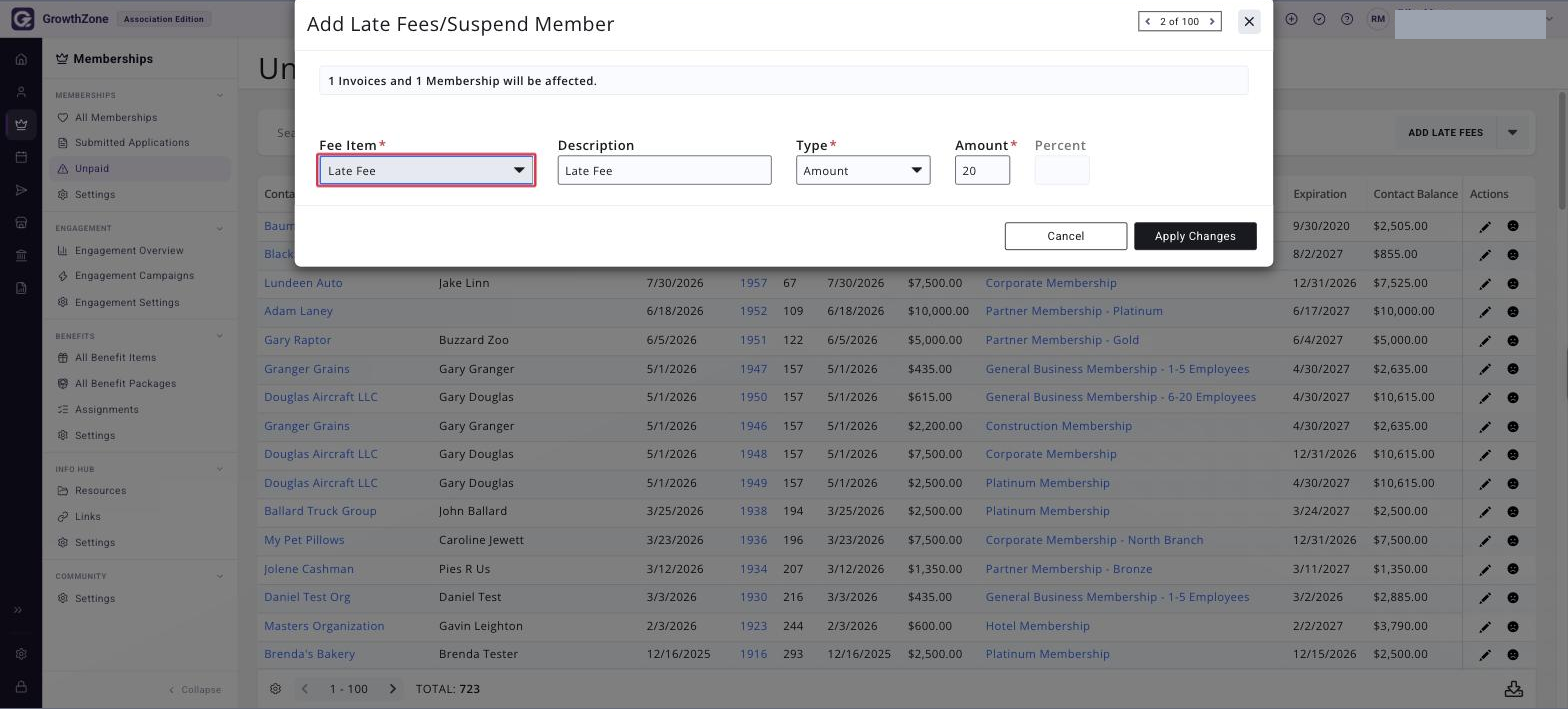Click the Amount field showing 20

(982, 170)
